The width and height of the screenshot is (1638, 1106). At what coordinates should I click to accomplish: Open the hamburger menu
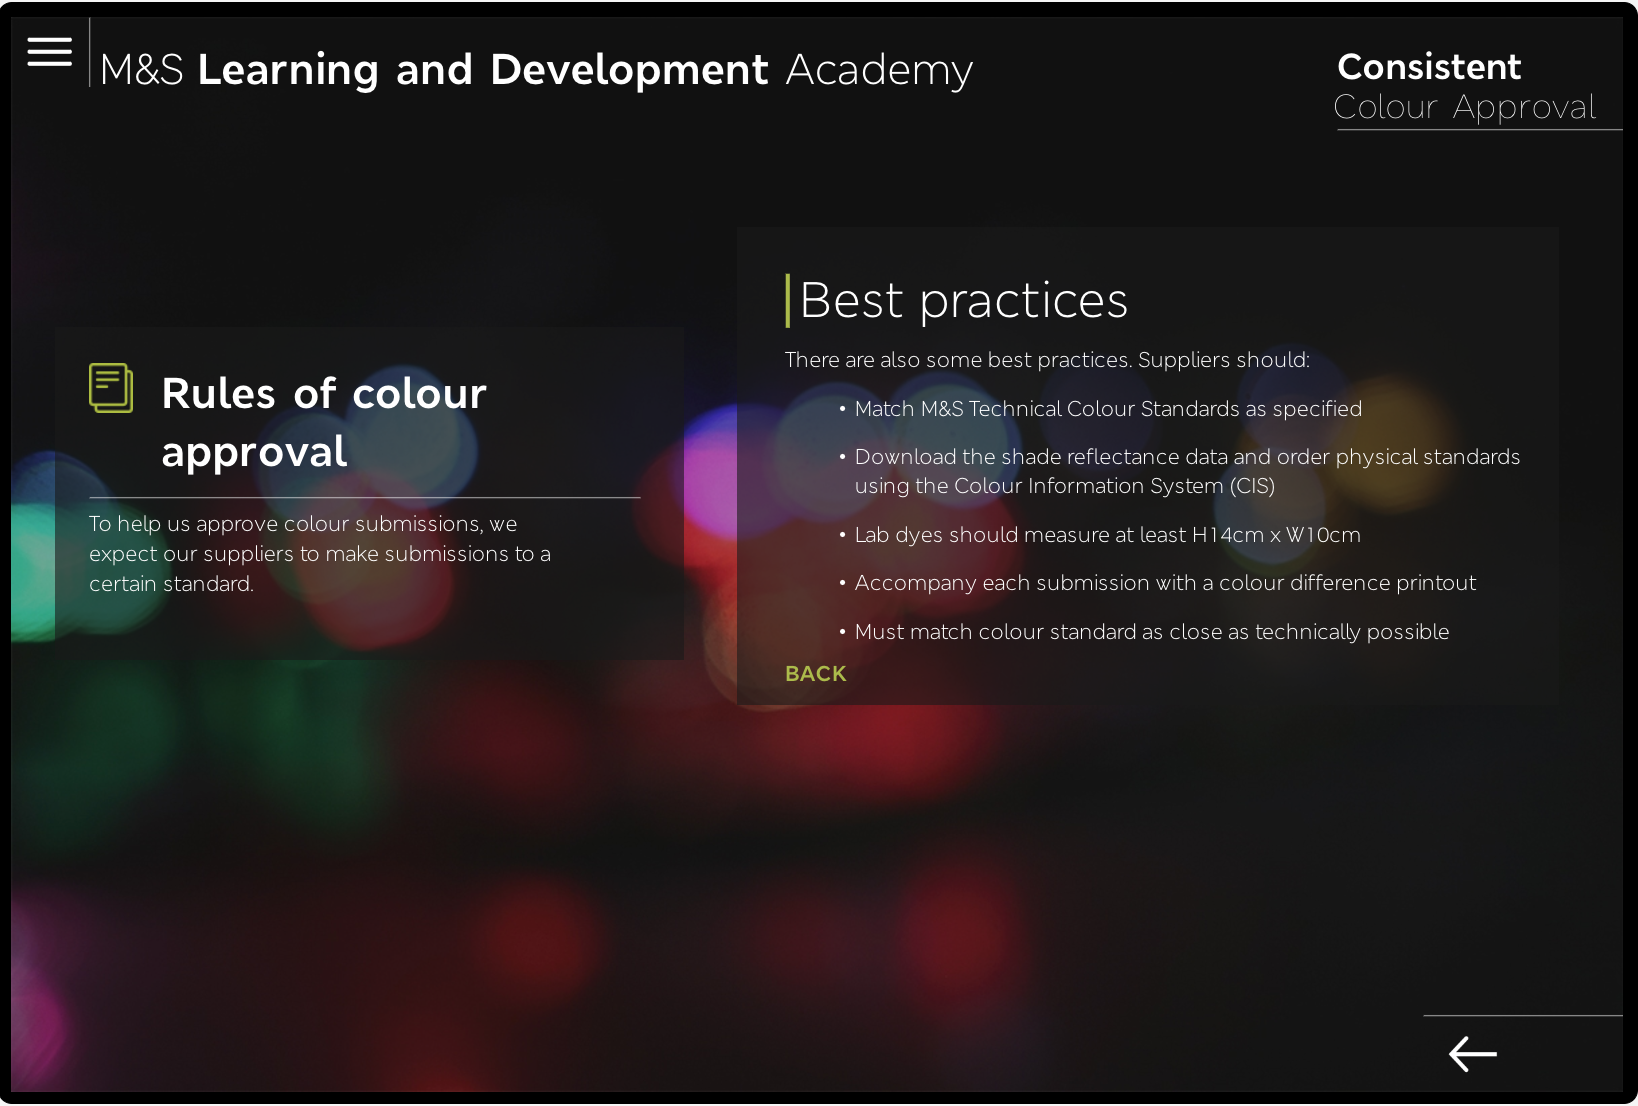click(49, 52)
